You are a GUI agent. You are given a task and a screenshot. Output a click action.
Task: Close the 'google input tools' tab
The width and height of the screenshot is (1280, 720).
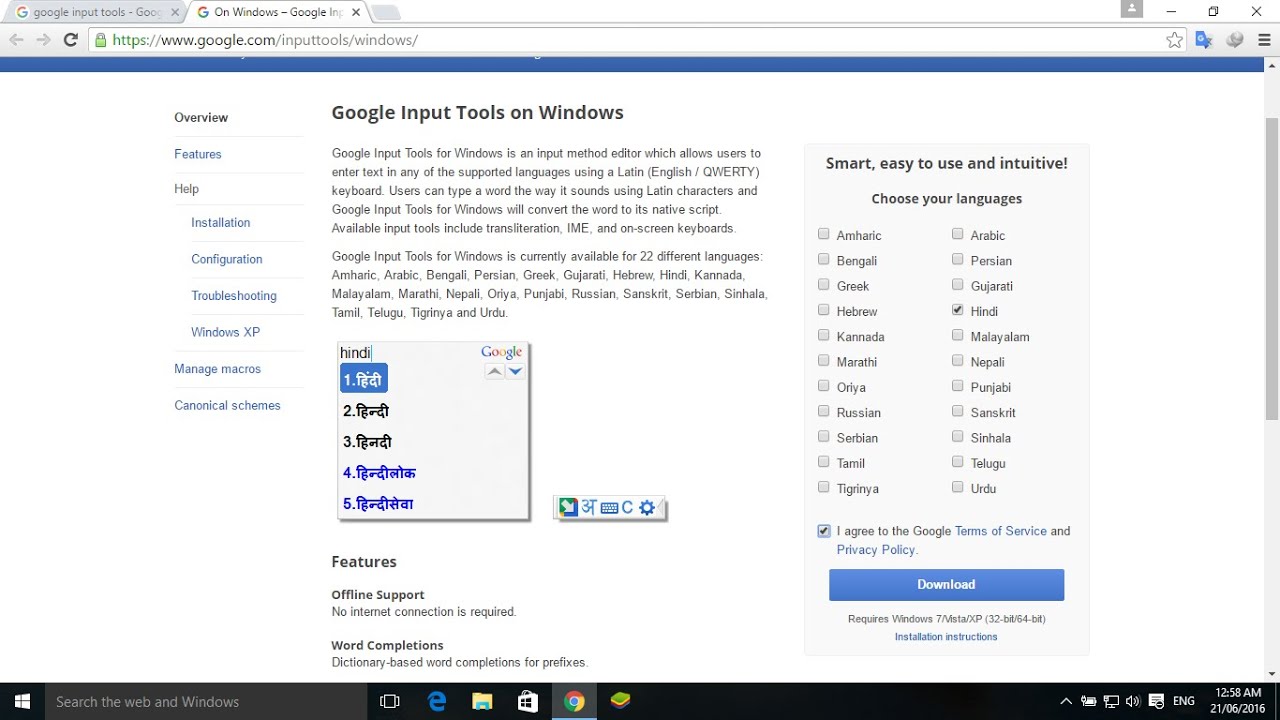[174, 13]
